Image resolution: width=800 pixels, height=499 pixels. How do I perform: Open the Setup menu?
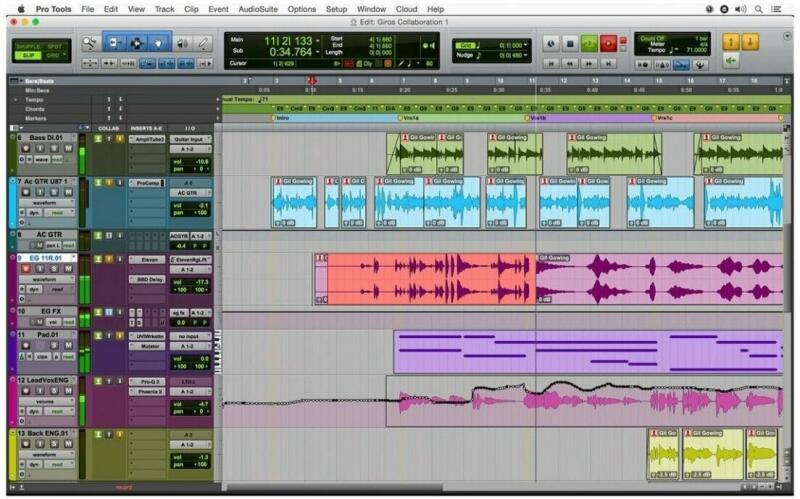point(336,9)
